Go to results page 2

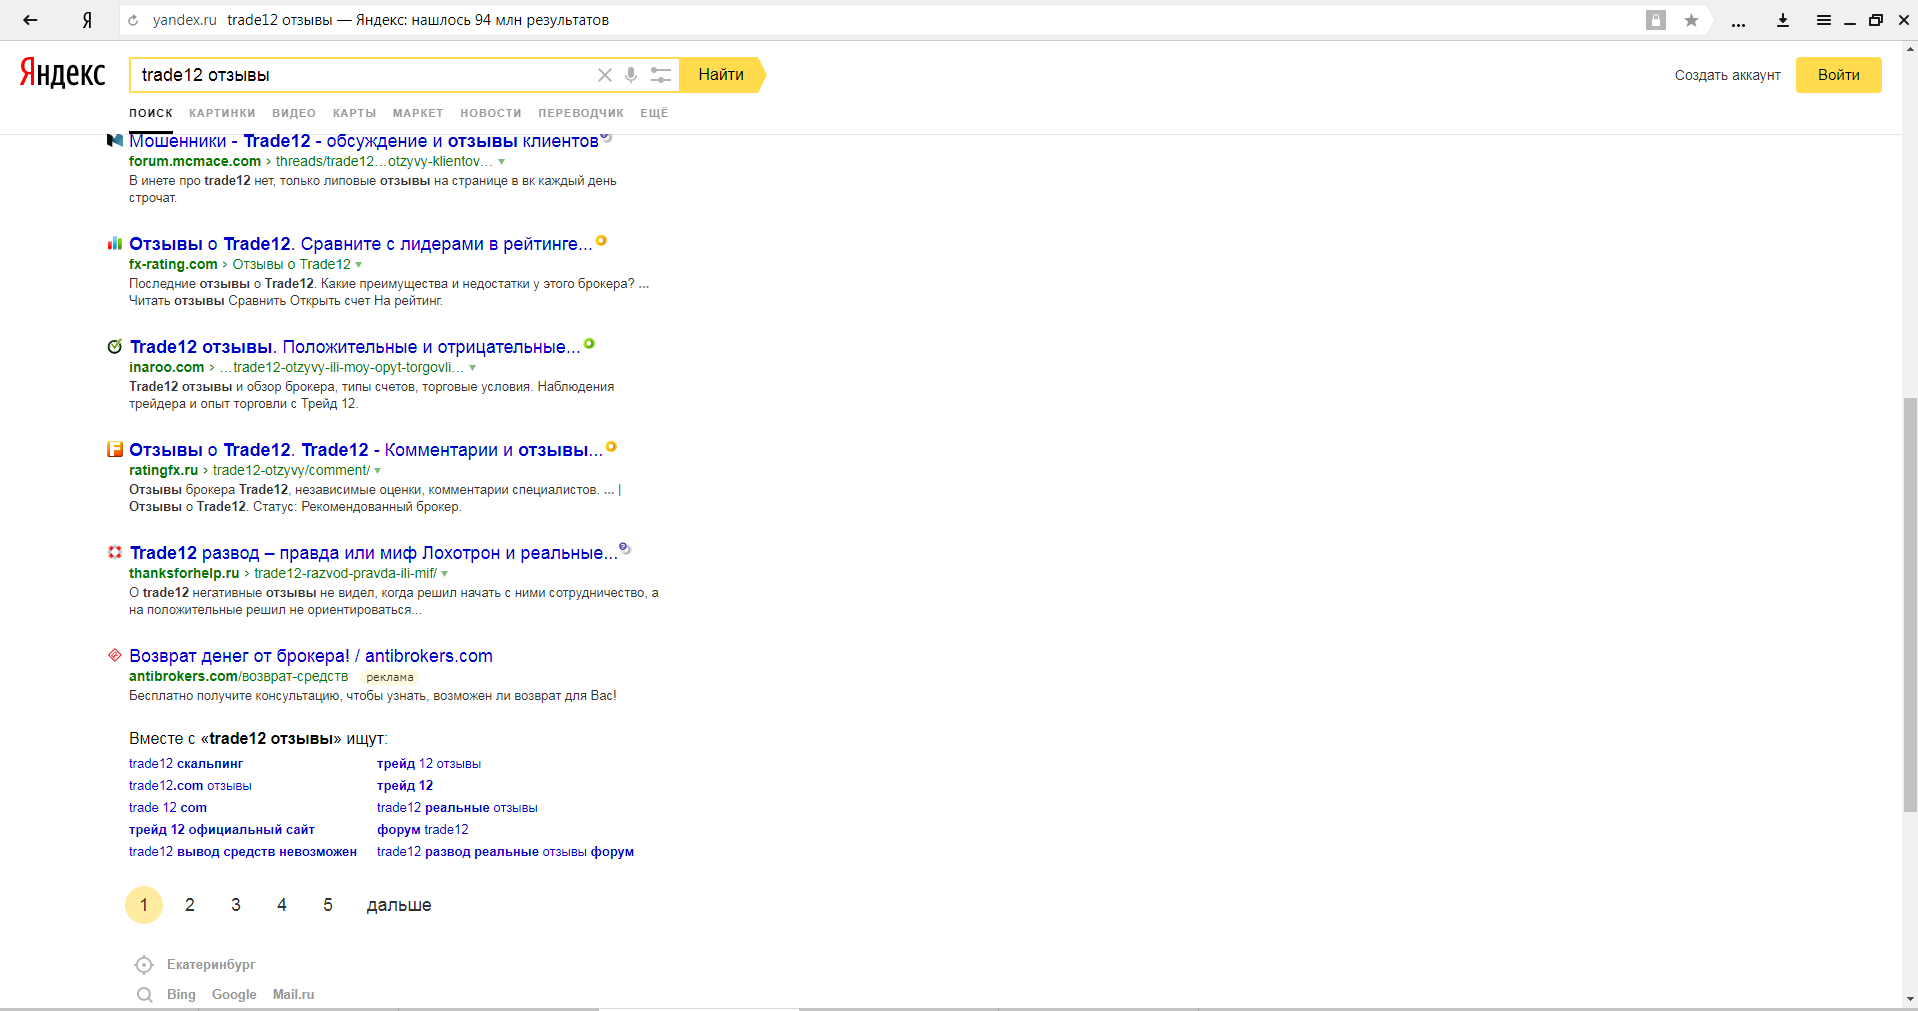coord(190,905)
